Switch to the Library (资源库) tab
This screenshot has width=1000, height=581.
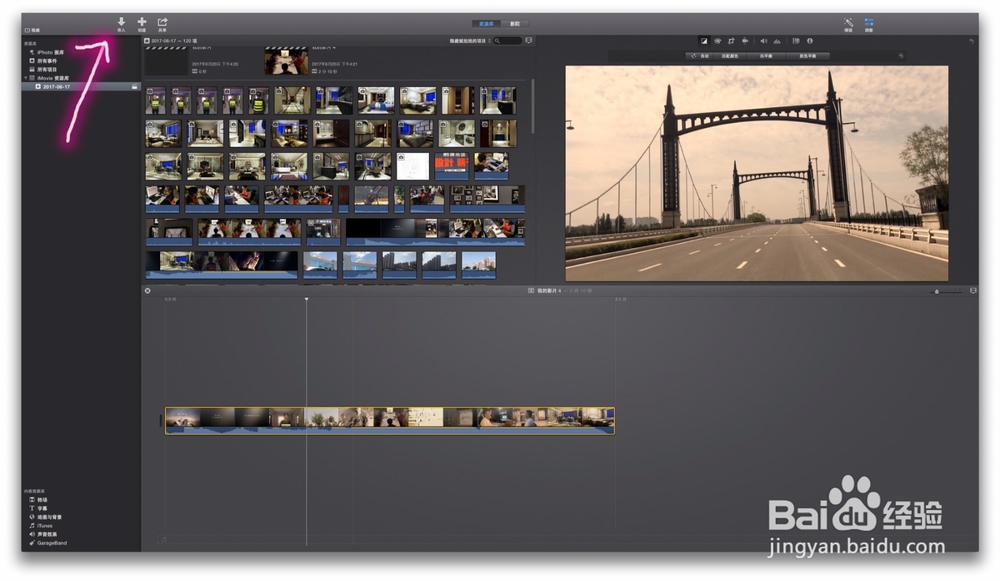(x=486, y=24)
